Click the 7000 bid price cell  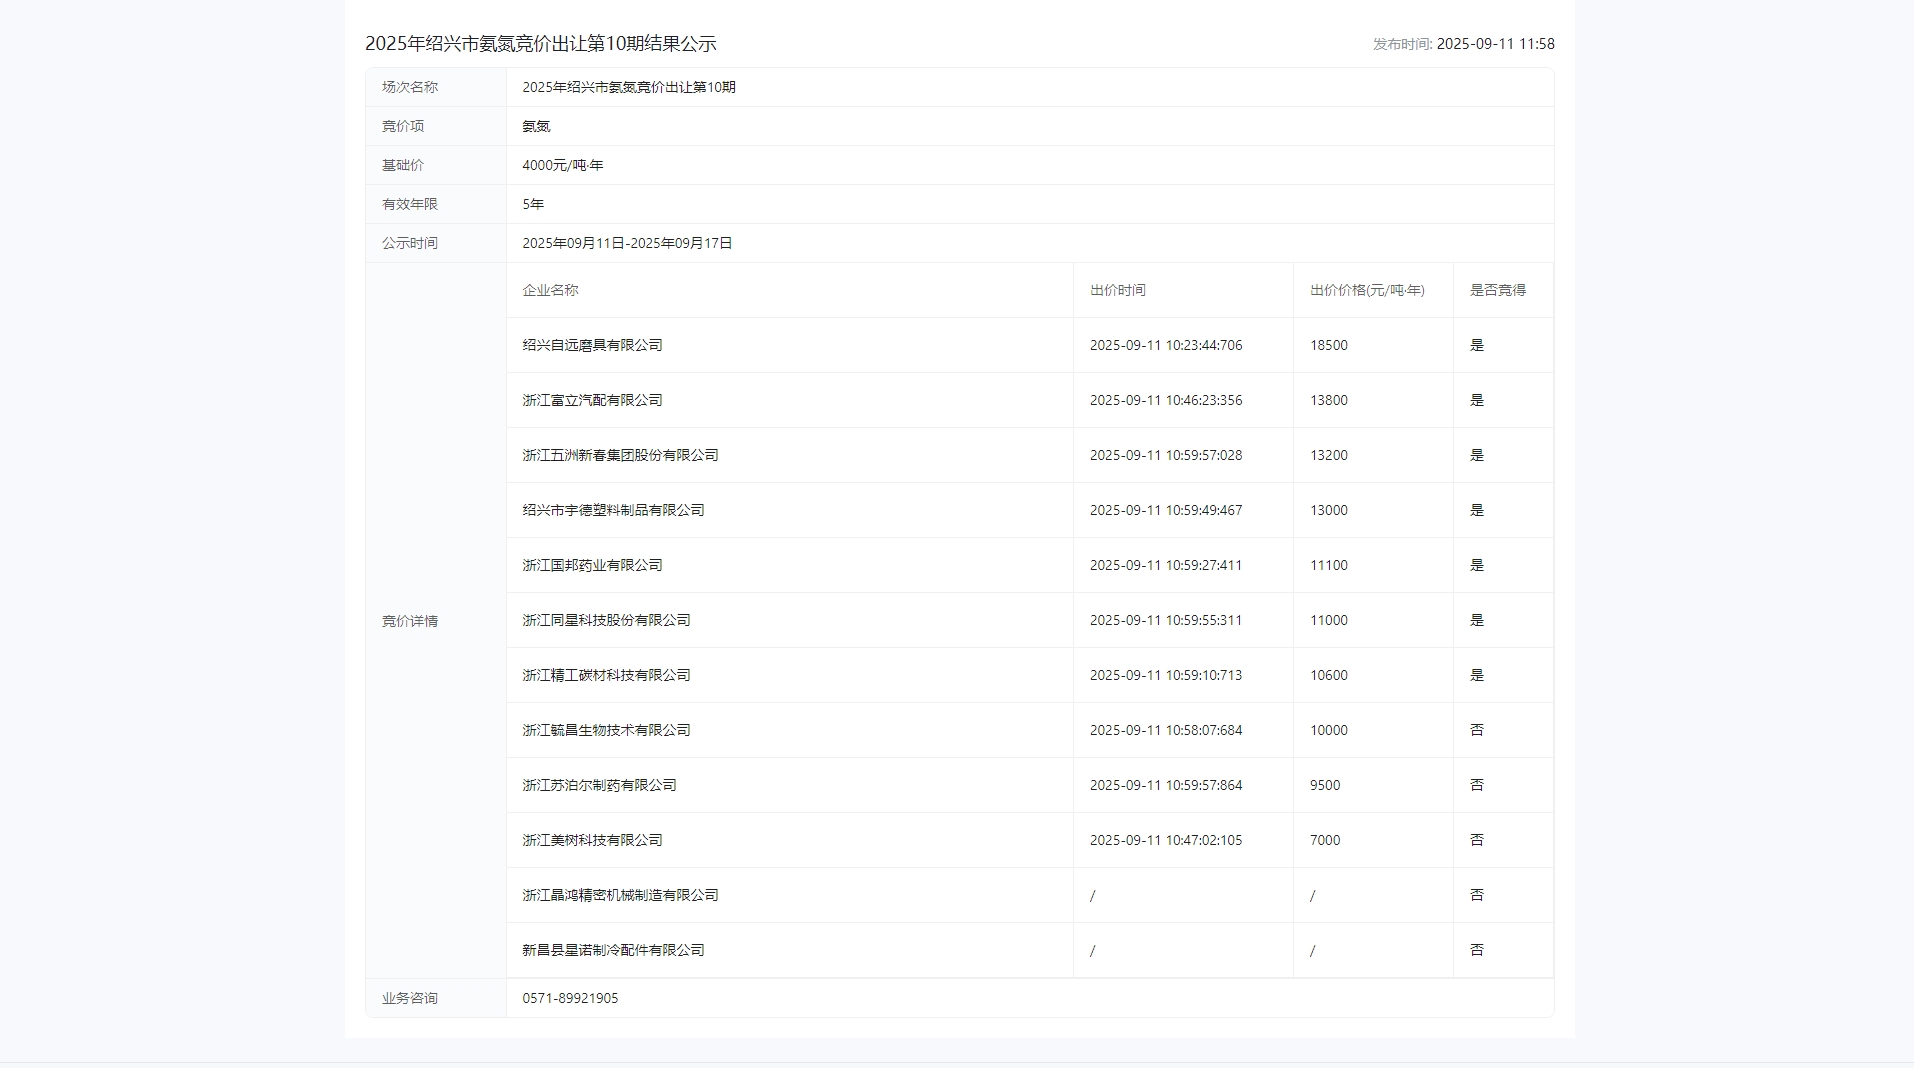(x=1324, y=840)
